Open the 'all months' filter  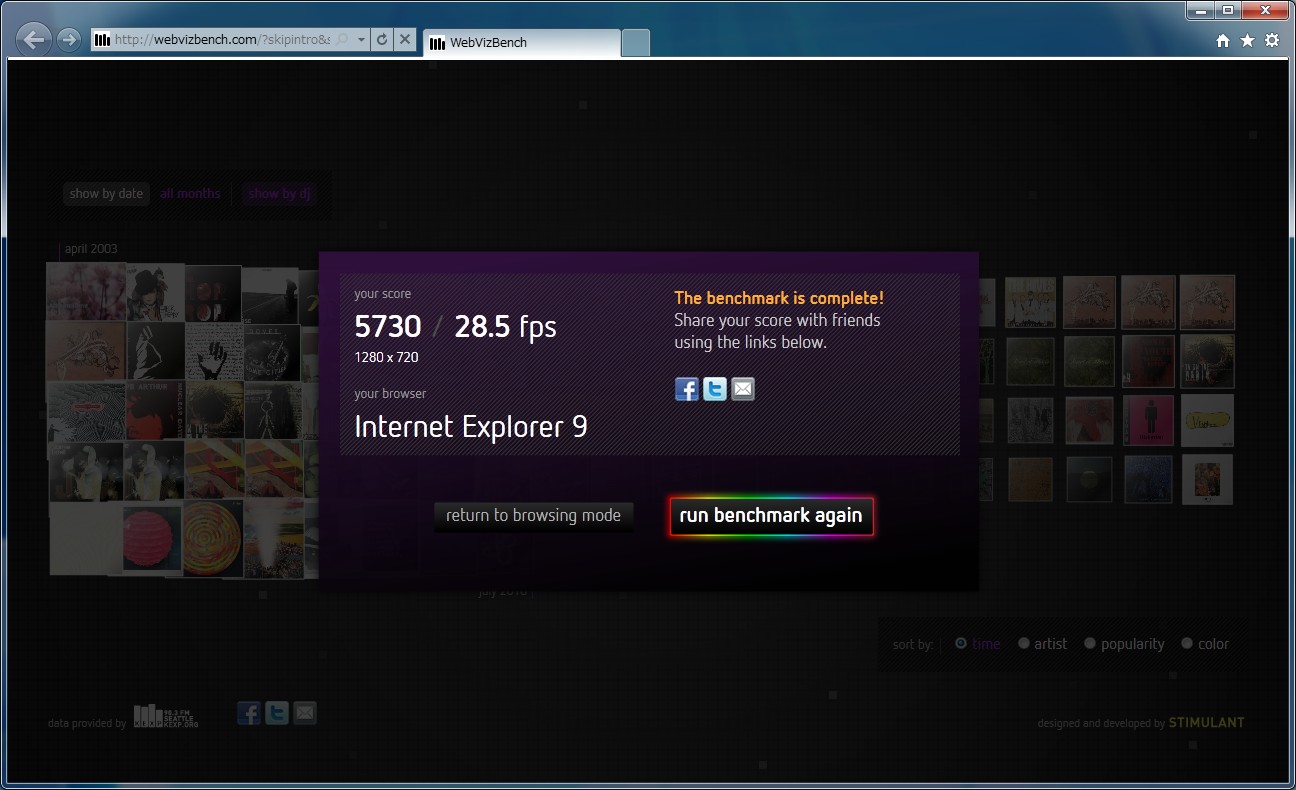[190, 193]
